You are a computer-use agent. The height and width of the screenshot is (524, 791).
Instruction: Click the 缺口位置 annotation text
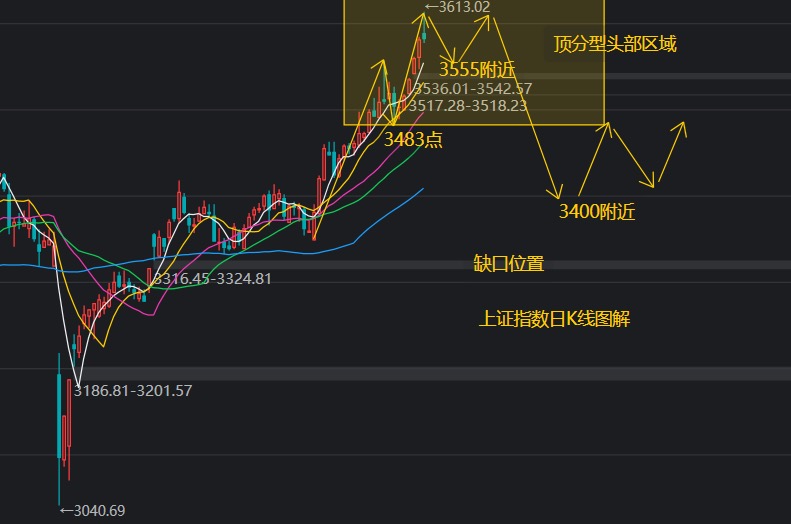508,263
